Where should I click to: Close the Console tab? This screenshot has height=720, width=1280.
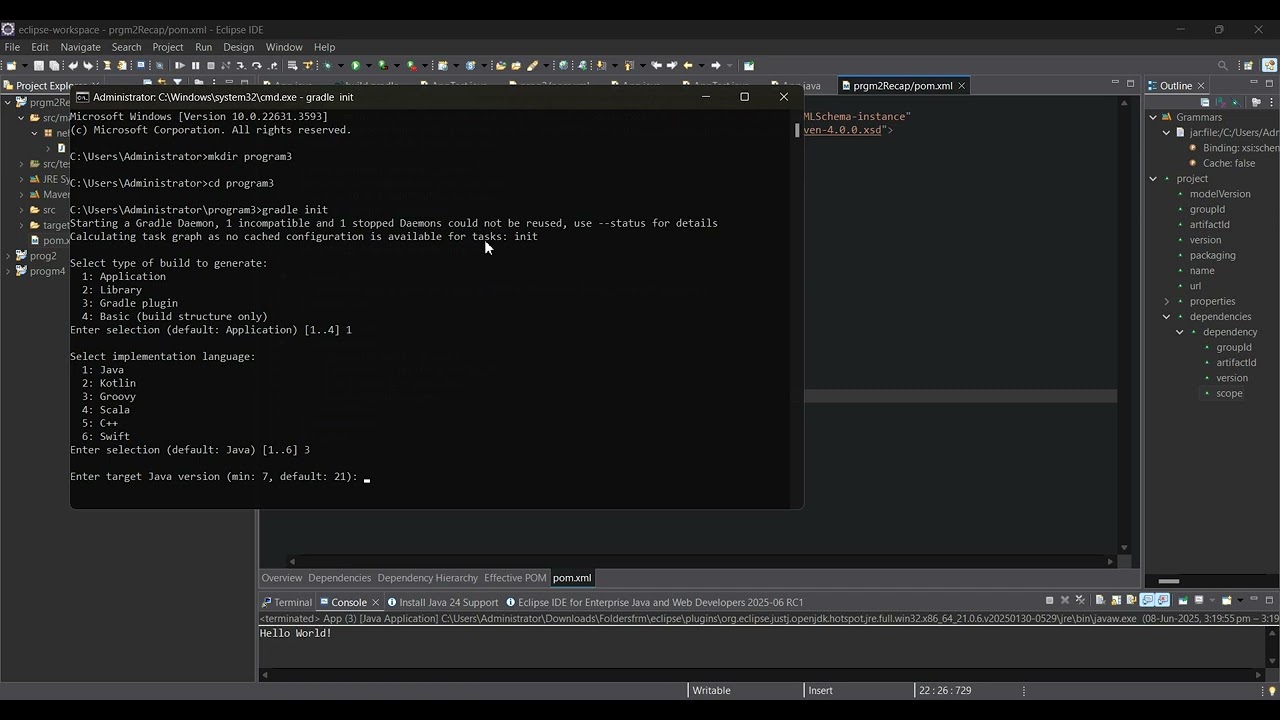[x=376, y=602]
